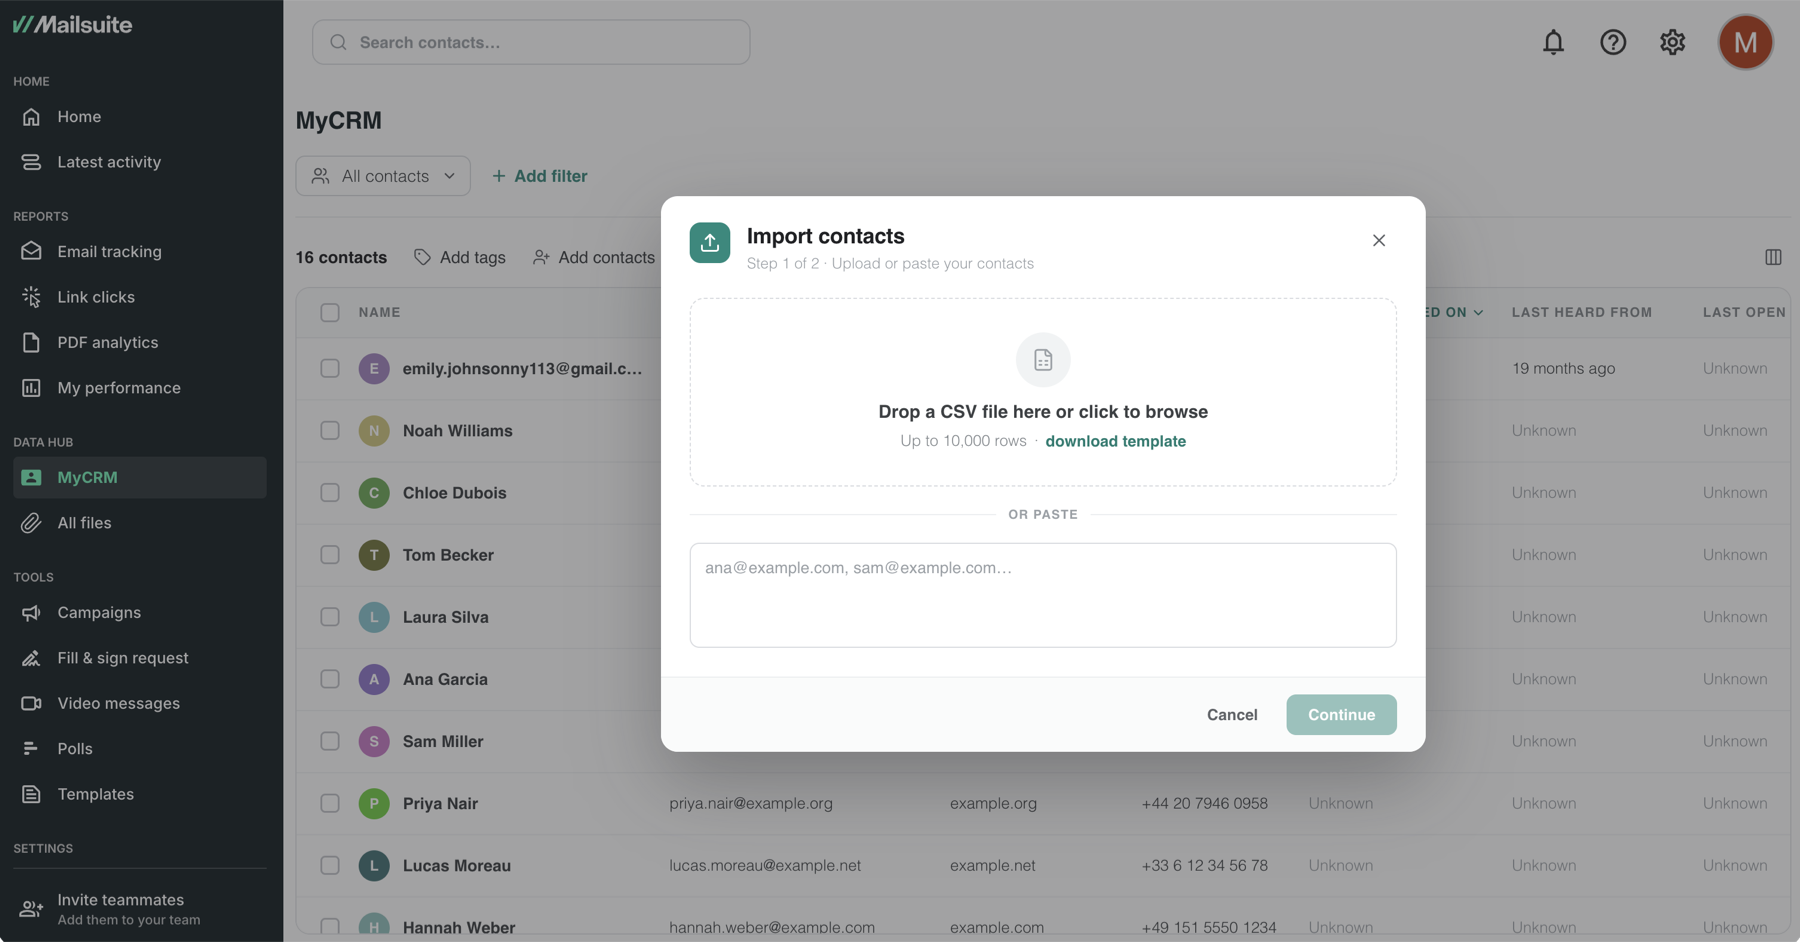The height and width of the screenshot is (942, 1800).
Task: Open Campaigns tool
Action: [x=140, y=613]
